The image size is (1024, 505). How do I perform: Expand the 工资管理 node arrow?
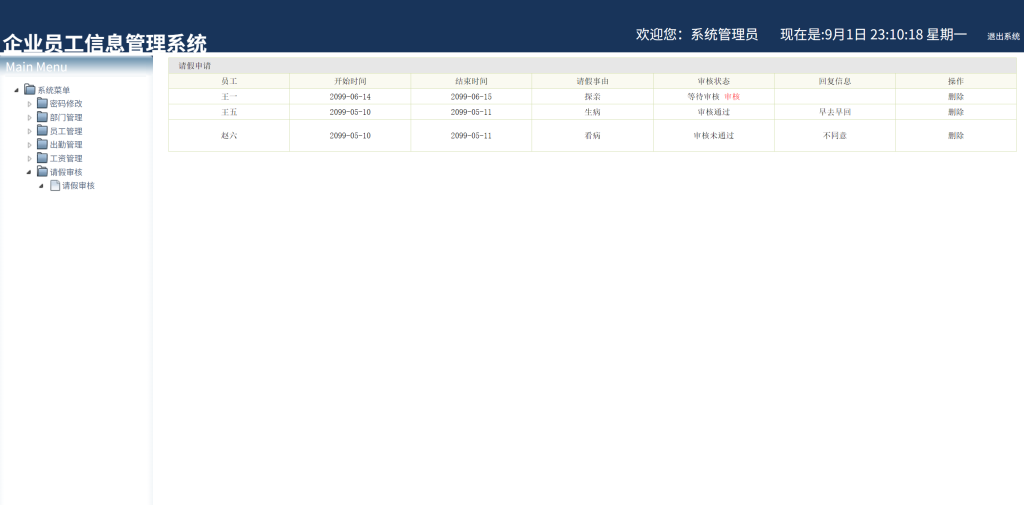tap(29, 159)
